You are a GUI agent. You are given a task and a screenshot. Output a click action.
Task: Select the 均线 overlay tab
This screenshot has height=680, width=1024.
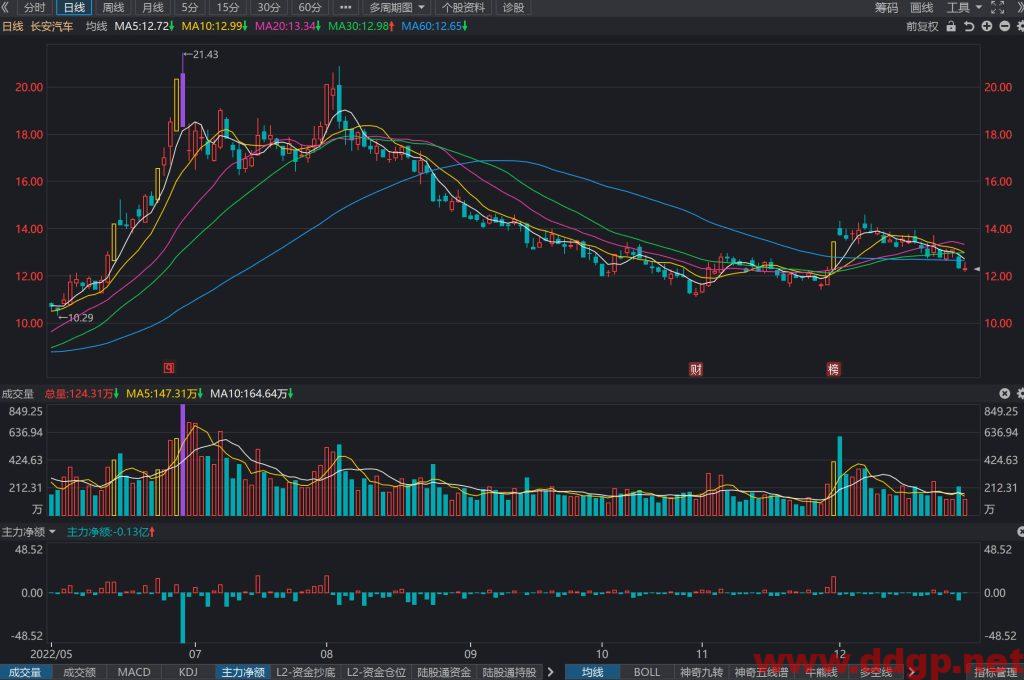[x=593, y=672]
